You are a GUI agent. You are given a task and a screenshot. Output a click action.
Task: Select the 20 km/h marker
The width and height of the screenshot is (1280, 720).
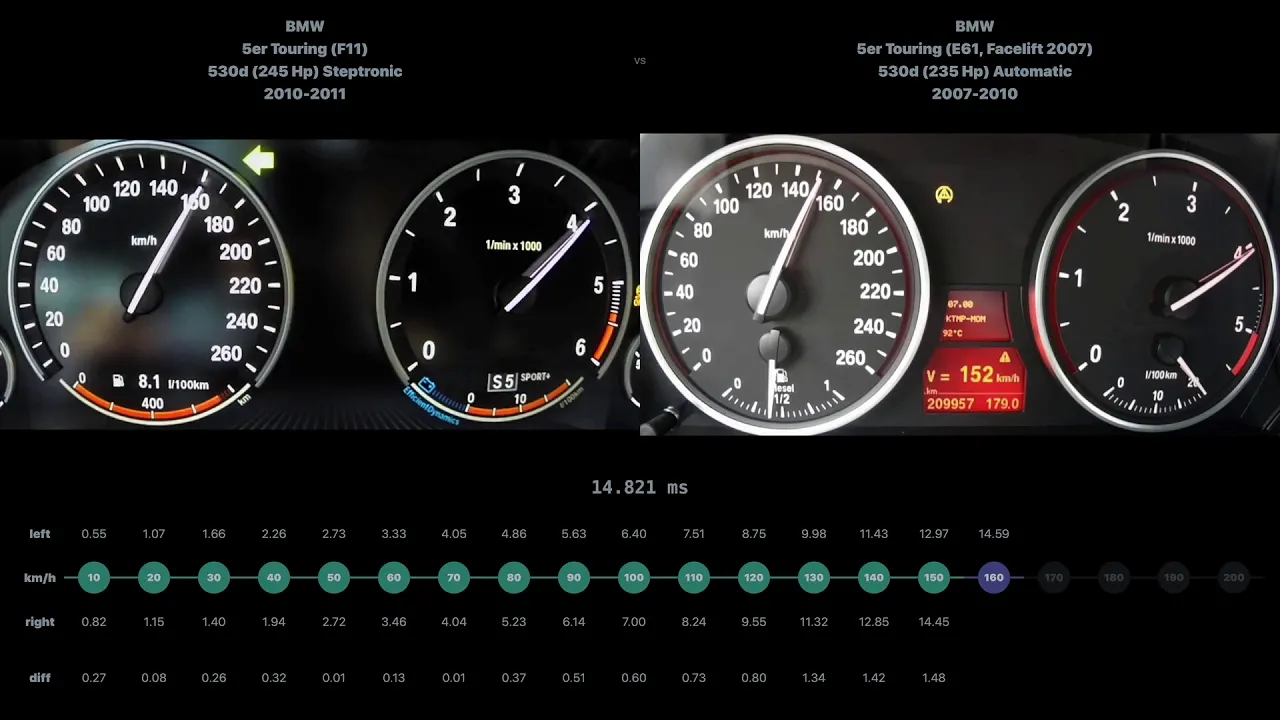[154, 578]
